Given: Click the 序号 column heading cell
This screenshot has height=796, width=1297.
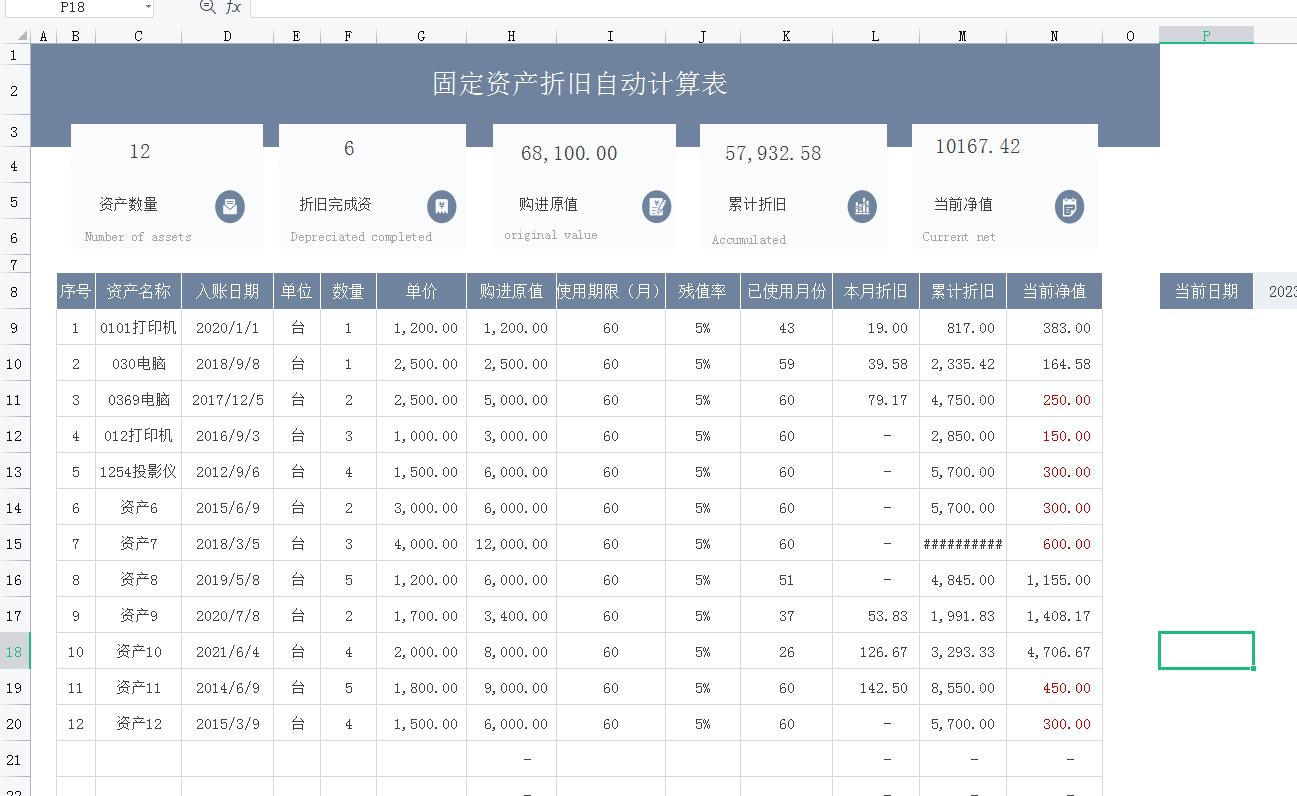Looking at the screenshot, I should point(76,292).
